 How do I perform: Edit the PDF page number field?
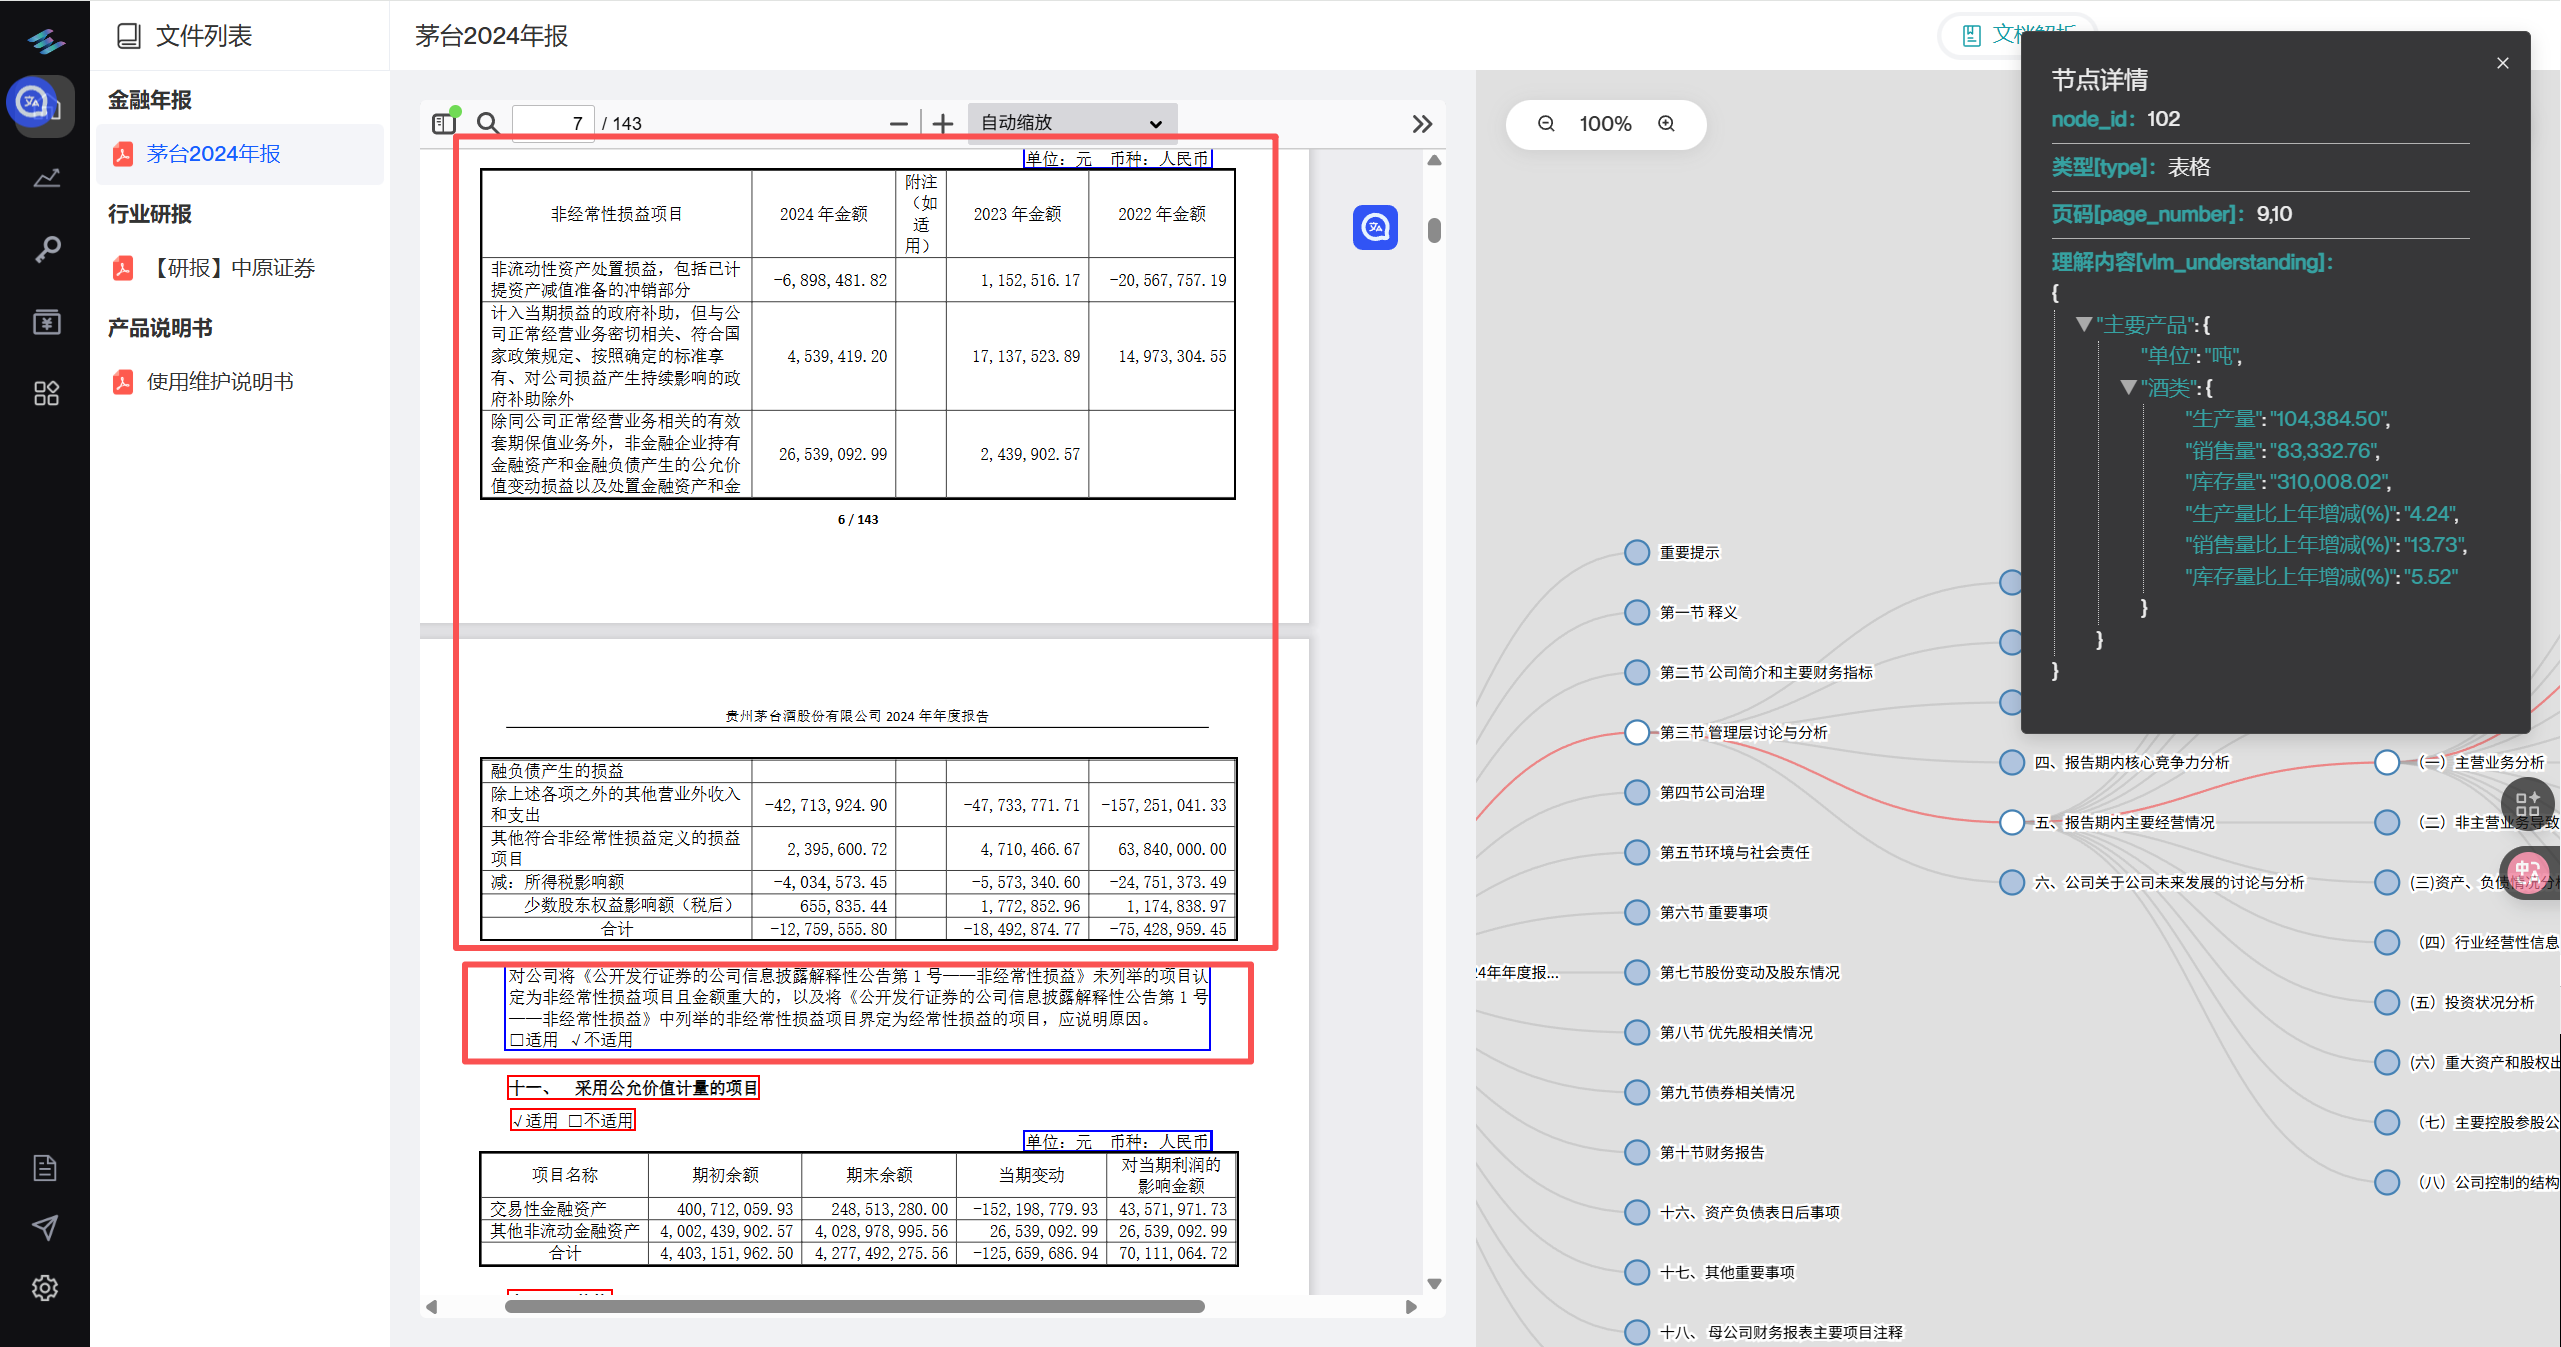pos(553,123)
